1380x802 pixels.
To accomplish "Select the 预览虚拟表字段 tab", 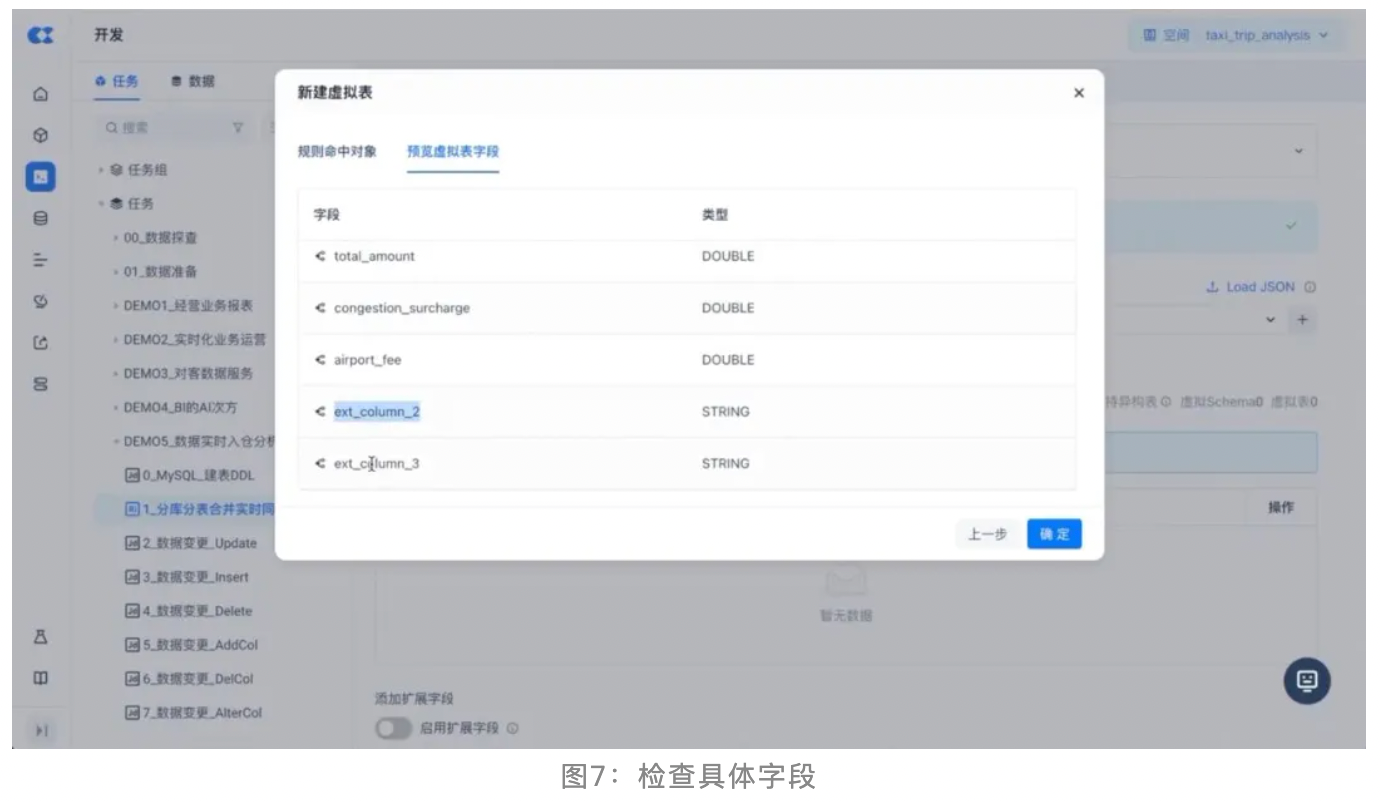I will point(452,152).
